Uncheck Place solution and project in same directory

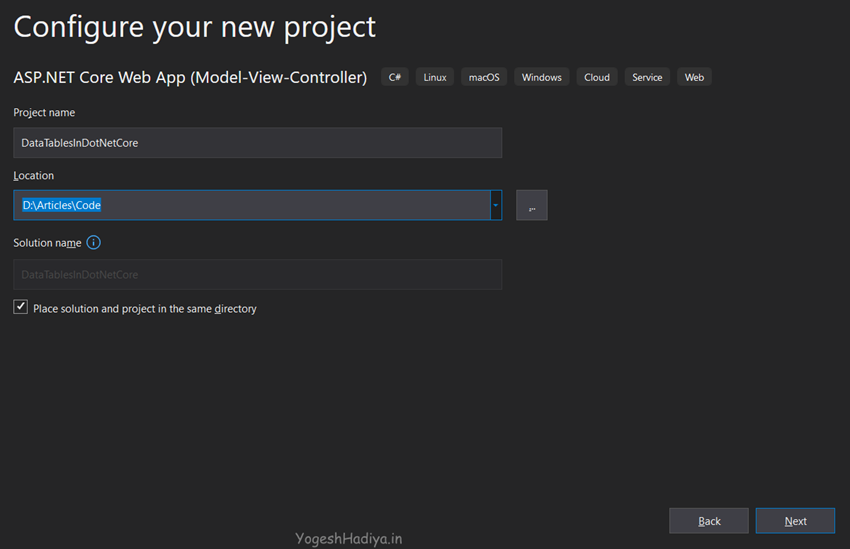[x=21, y=308]
